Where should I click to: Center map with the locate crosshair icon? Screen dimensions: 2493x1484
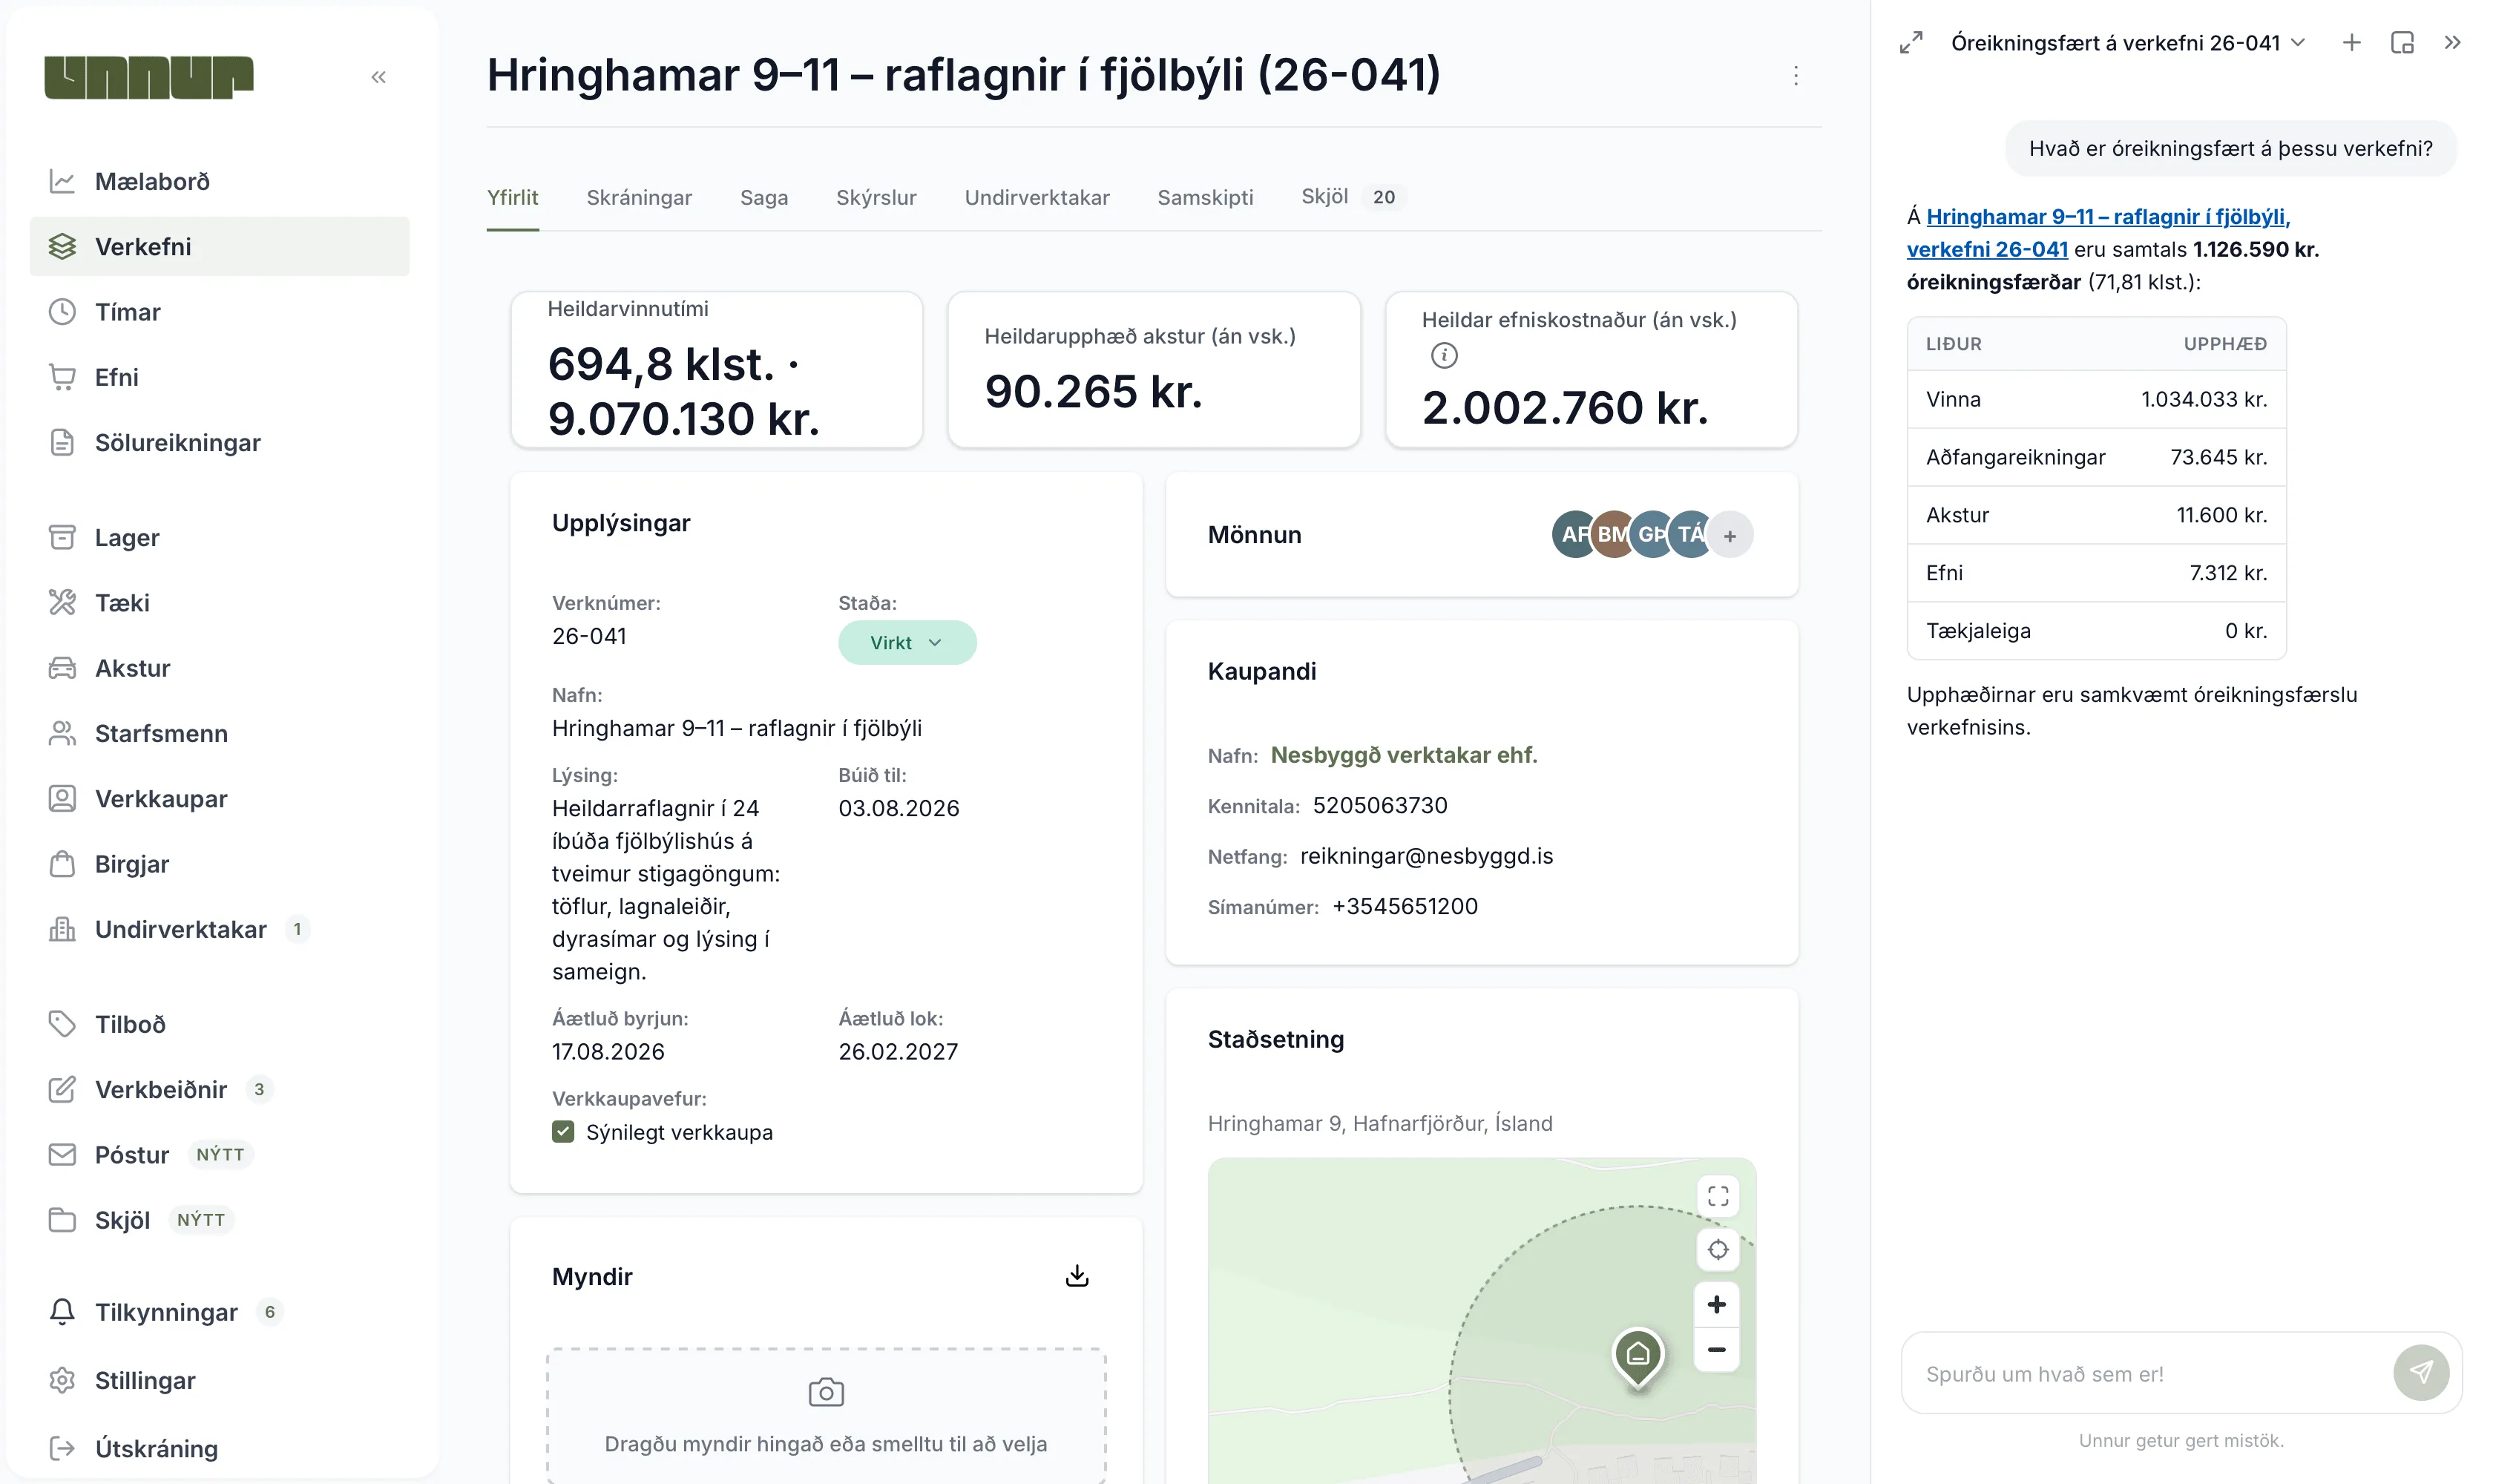click(x=1717, y=1250)
